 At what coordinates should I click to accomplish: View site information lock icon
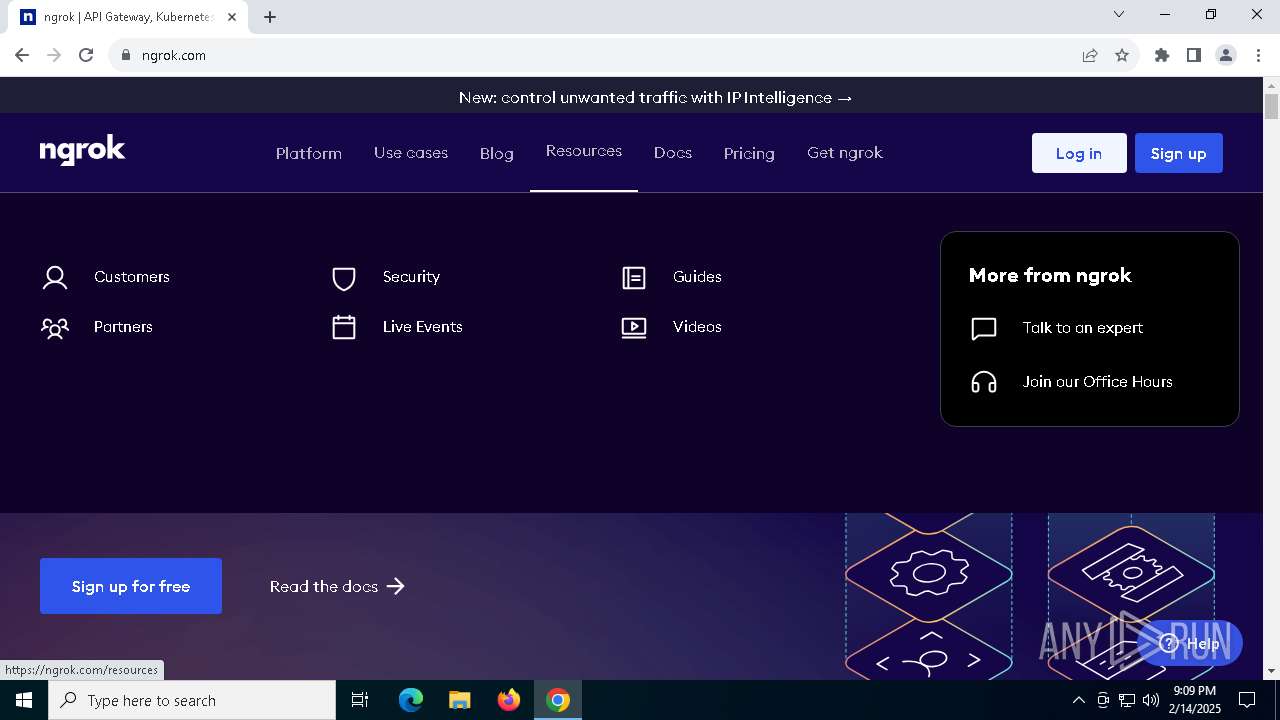point(126,55)
